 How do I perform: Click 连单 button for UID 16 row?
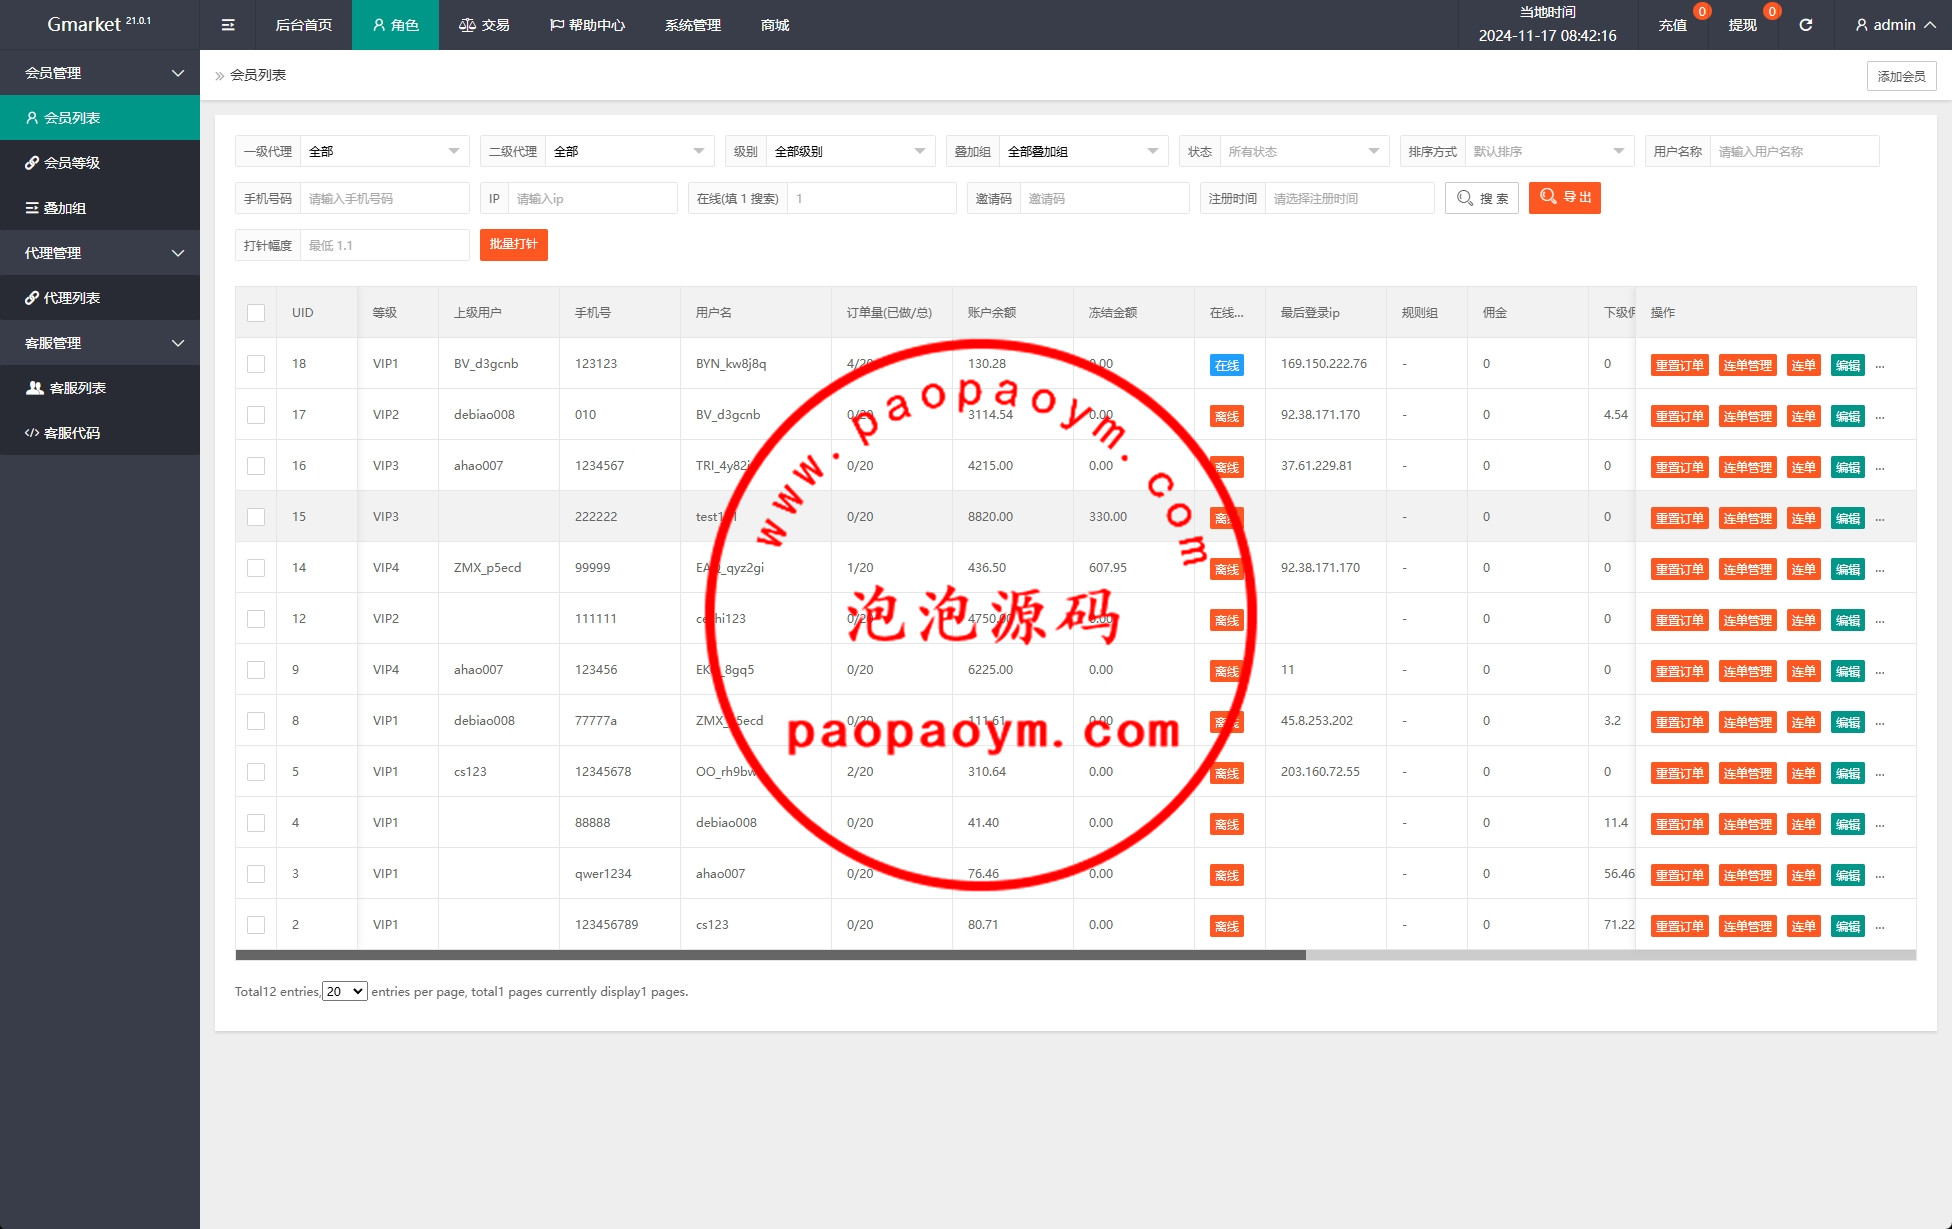click(x=1803, y=467)
